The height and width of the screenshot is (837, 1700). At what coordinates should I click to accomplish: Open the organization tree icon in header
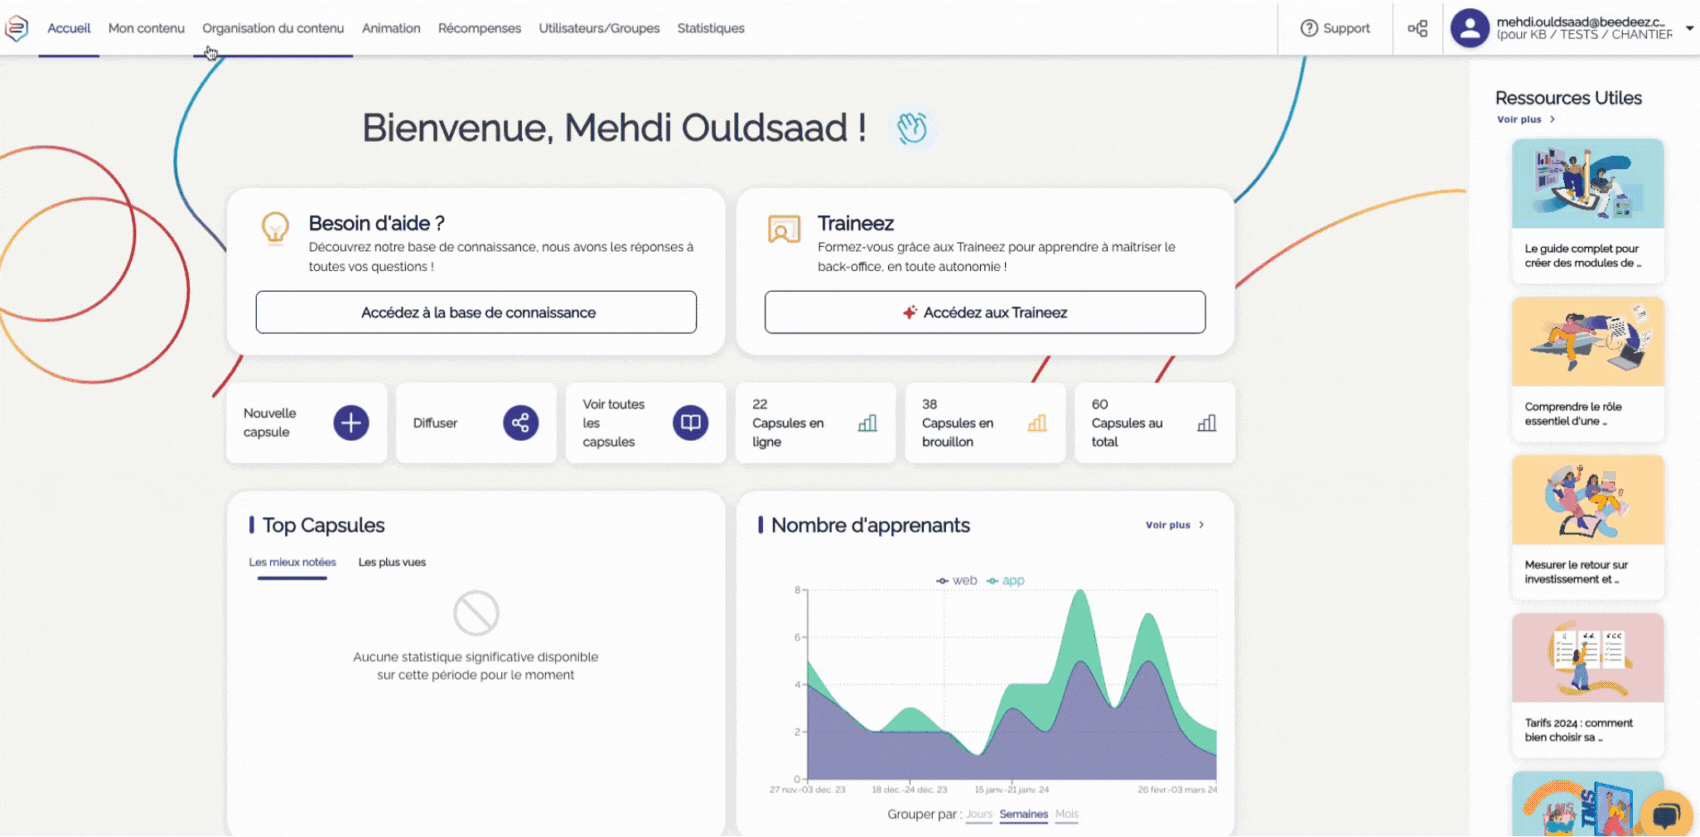(x=1417, y=28)
